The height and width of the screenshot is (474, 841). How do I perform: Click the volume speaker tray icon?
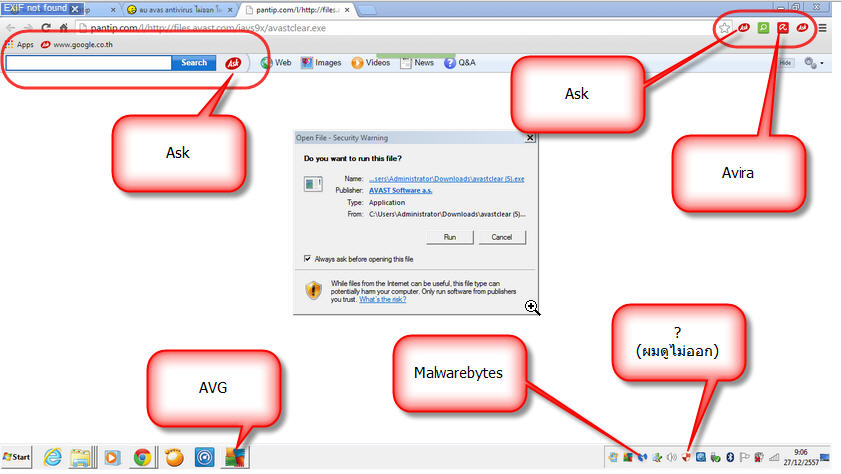672,457
